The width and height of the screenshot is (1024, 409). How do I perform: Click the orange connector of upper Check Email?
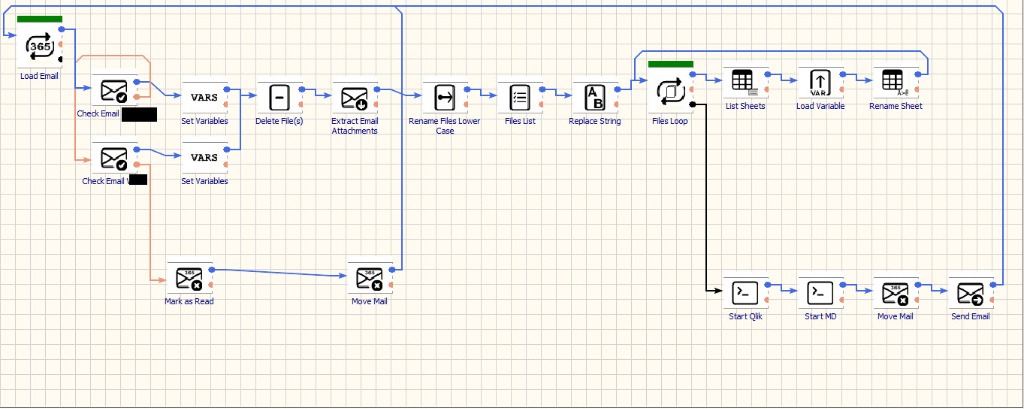136,97
